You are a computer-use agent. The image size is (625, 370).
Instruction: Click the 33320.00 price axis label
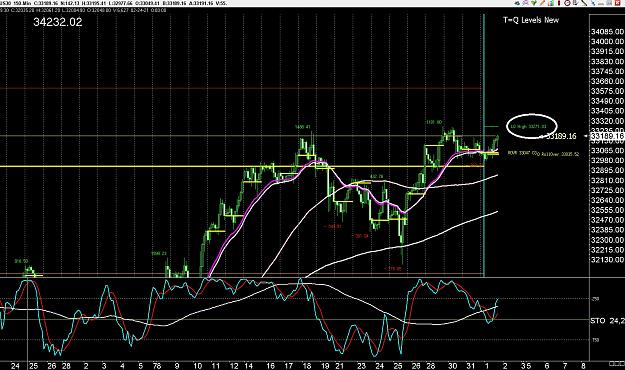click(x=607, y=121)
